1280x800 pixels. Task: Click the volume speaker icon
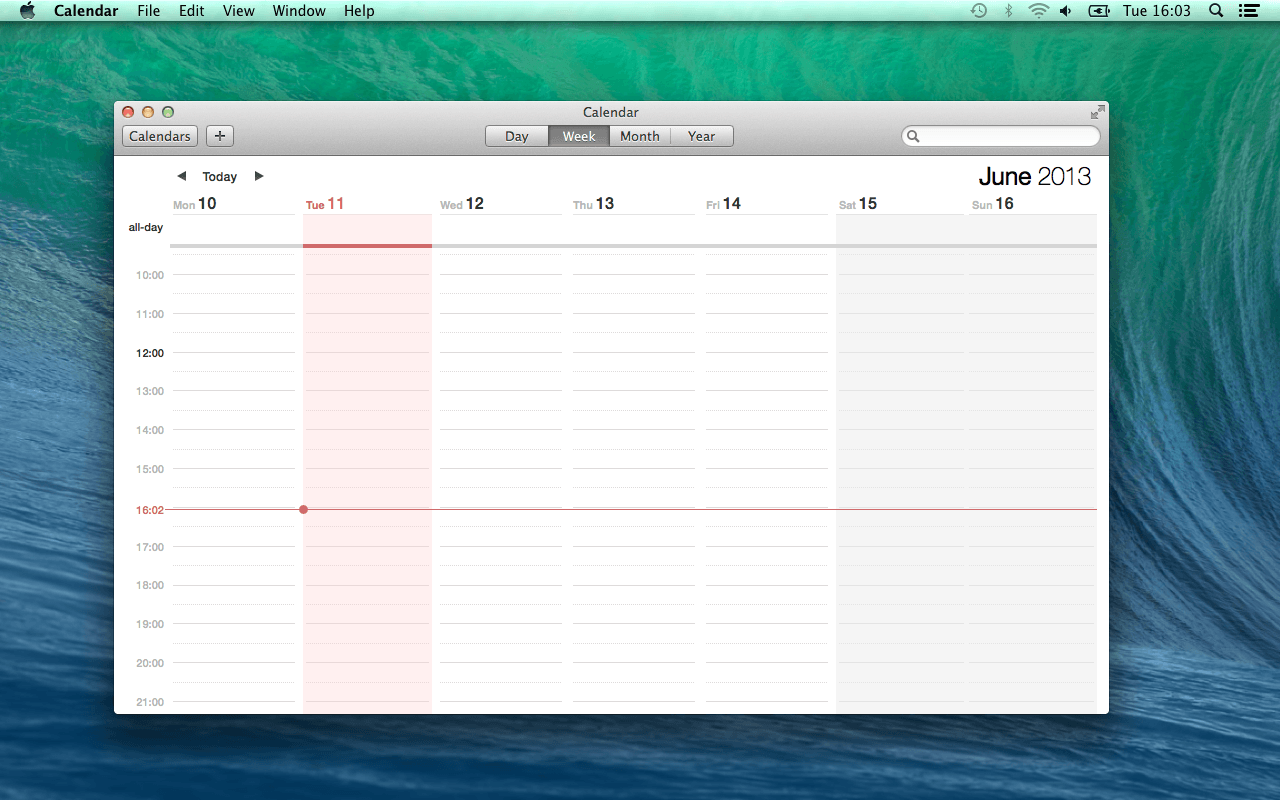pos(1066,11)
